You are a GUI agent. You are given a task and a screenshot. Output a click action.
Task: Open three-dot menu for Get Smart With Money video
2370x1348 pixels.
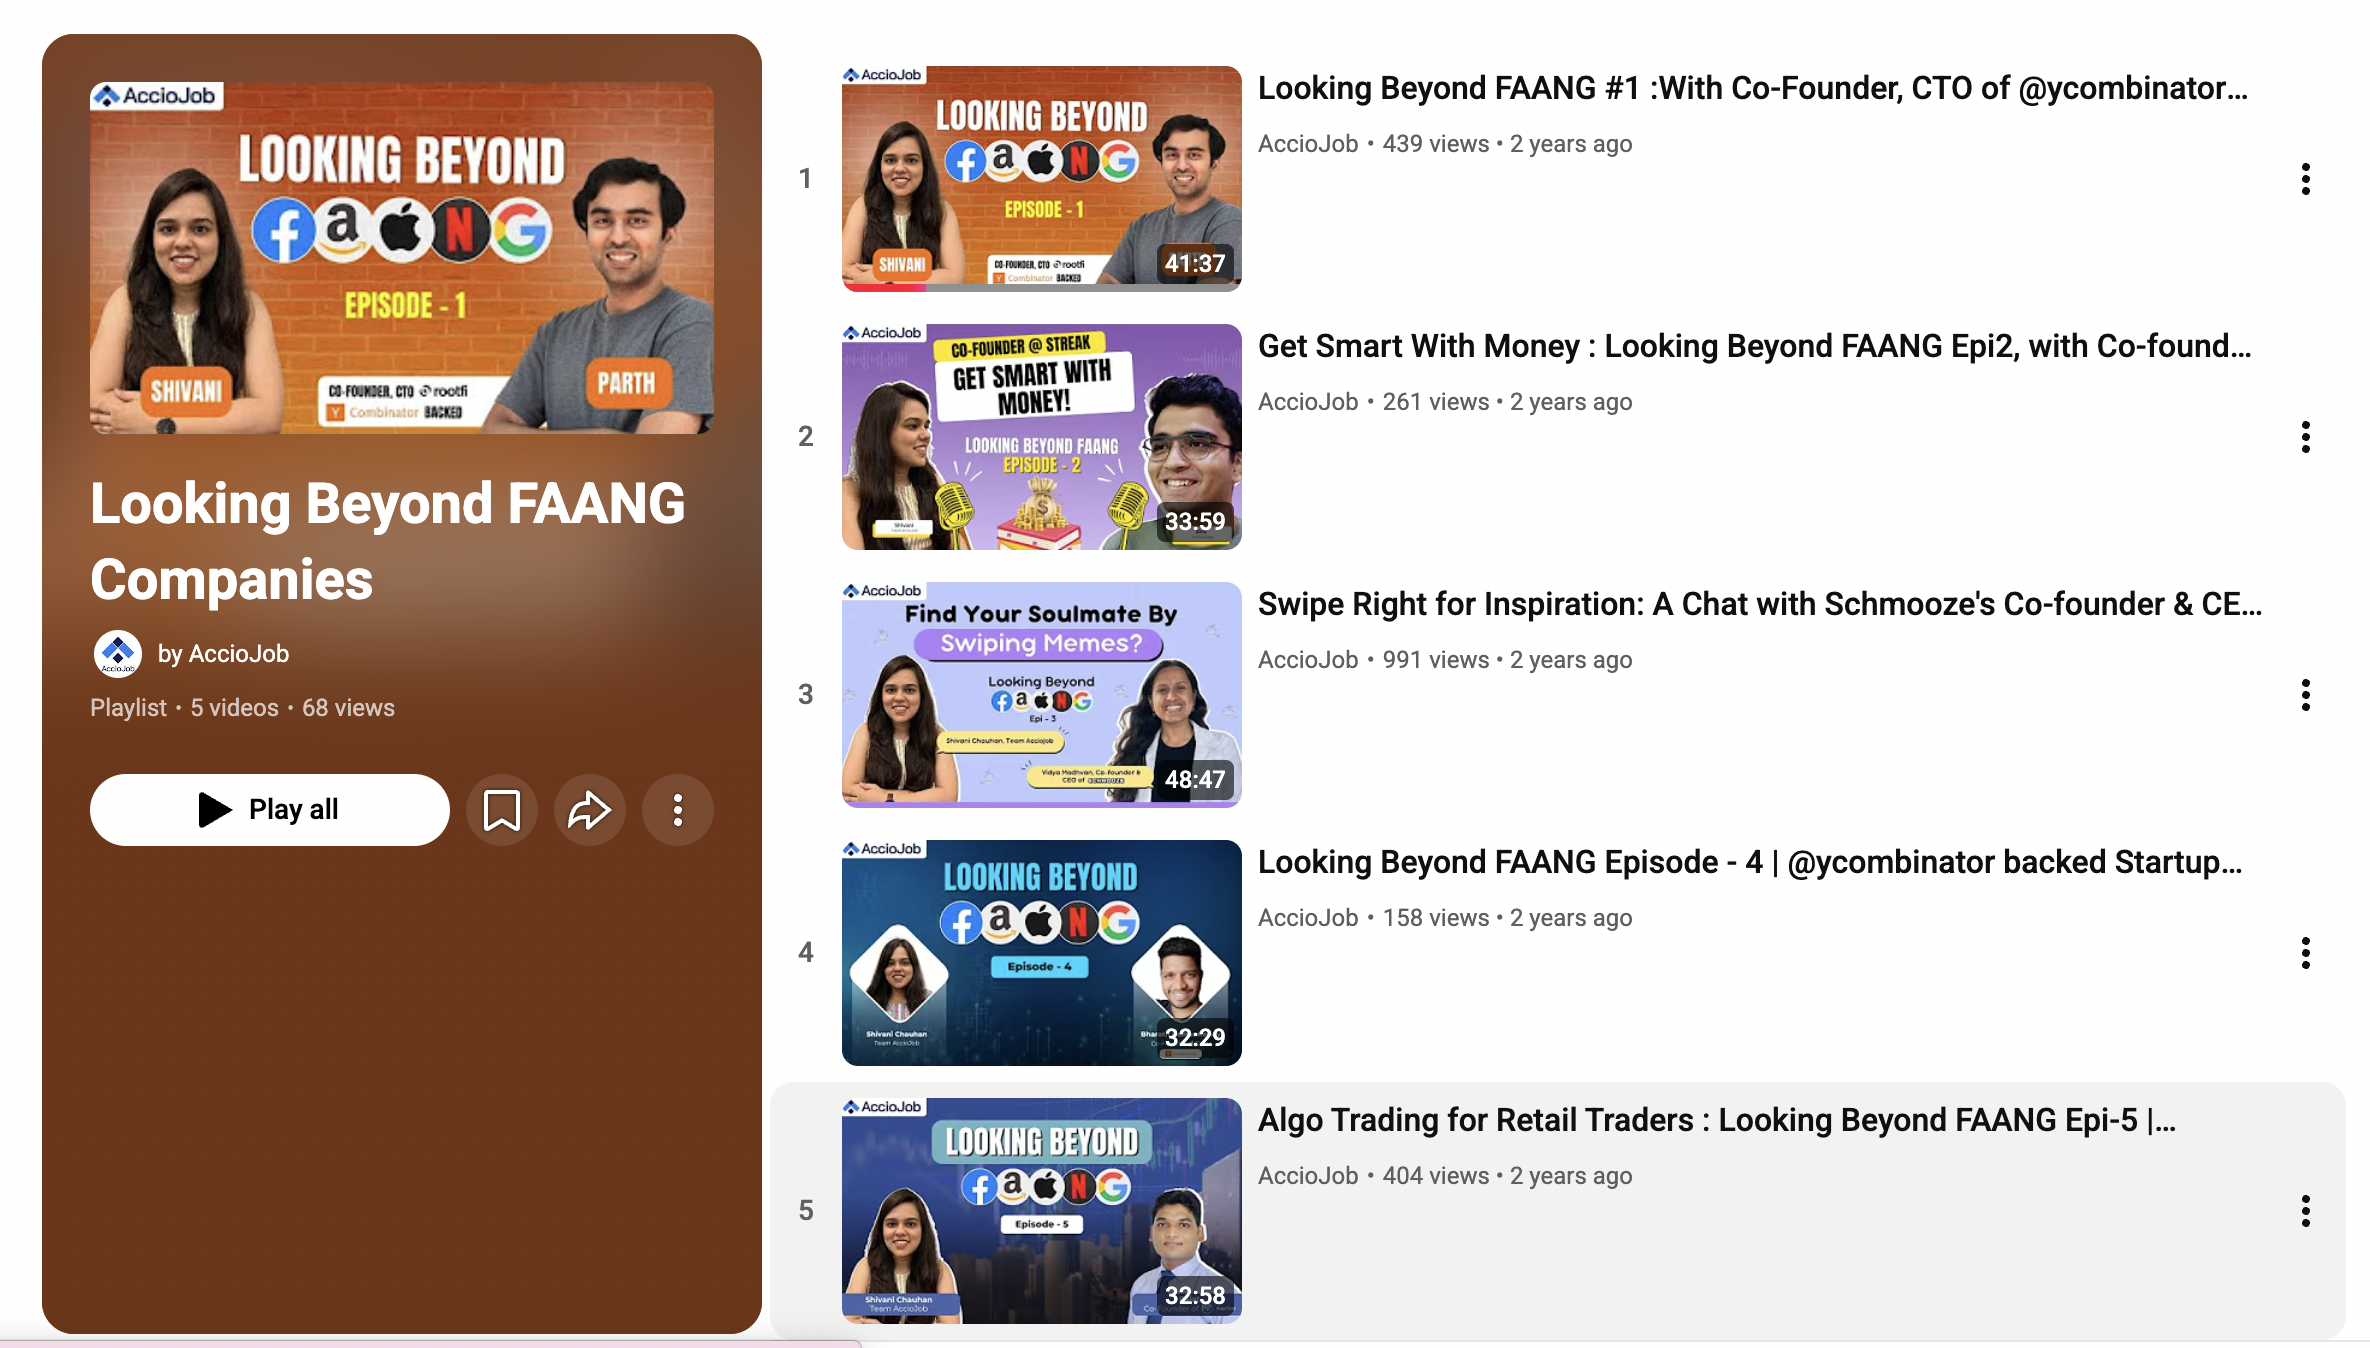[2305, 437]
